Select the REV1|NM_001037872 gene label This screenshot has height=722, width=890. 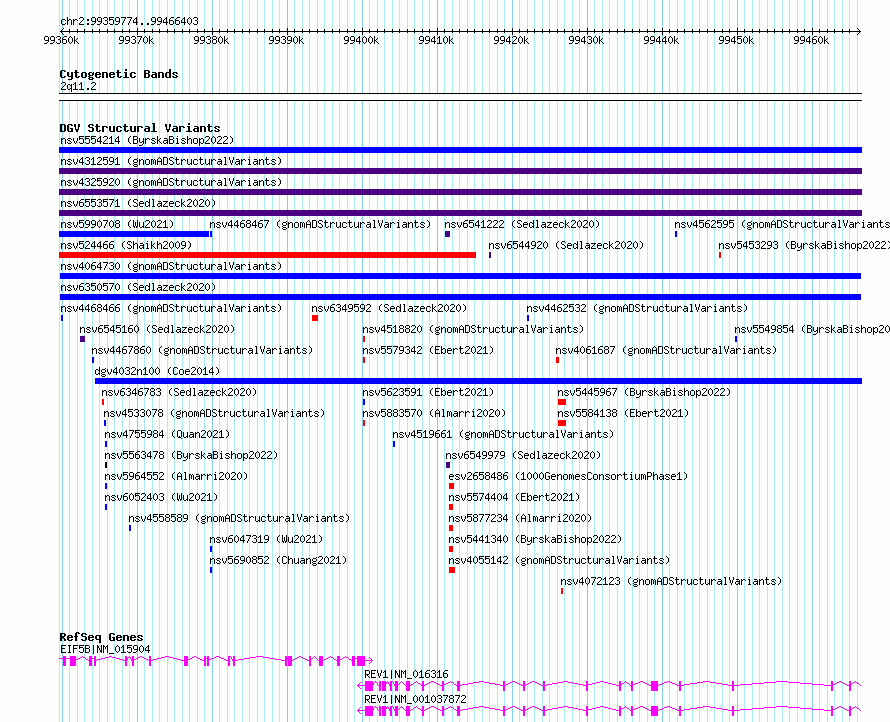pos(415,699)
